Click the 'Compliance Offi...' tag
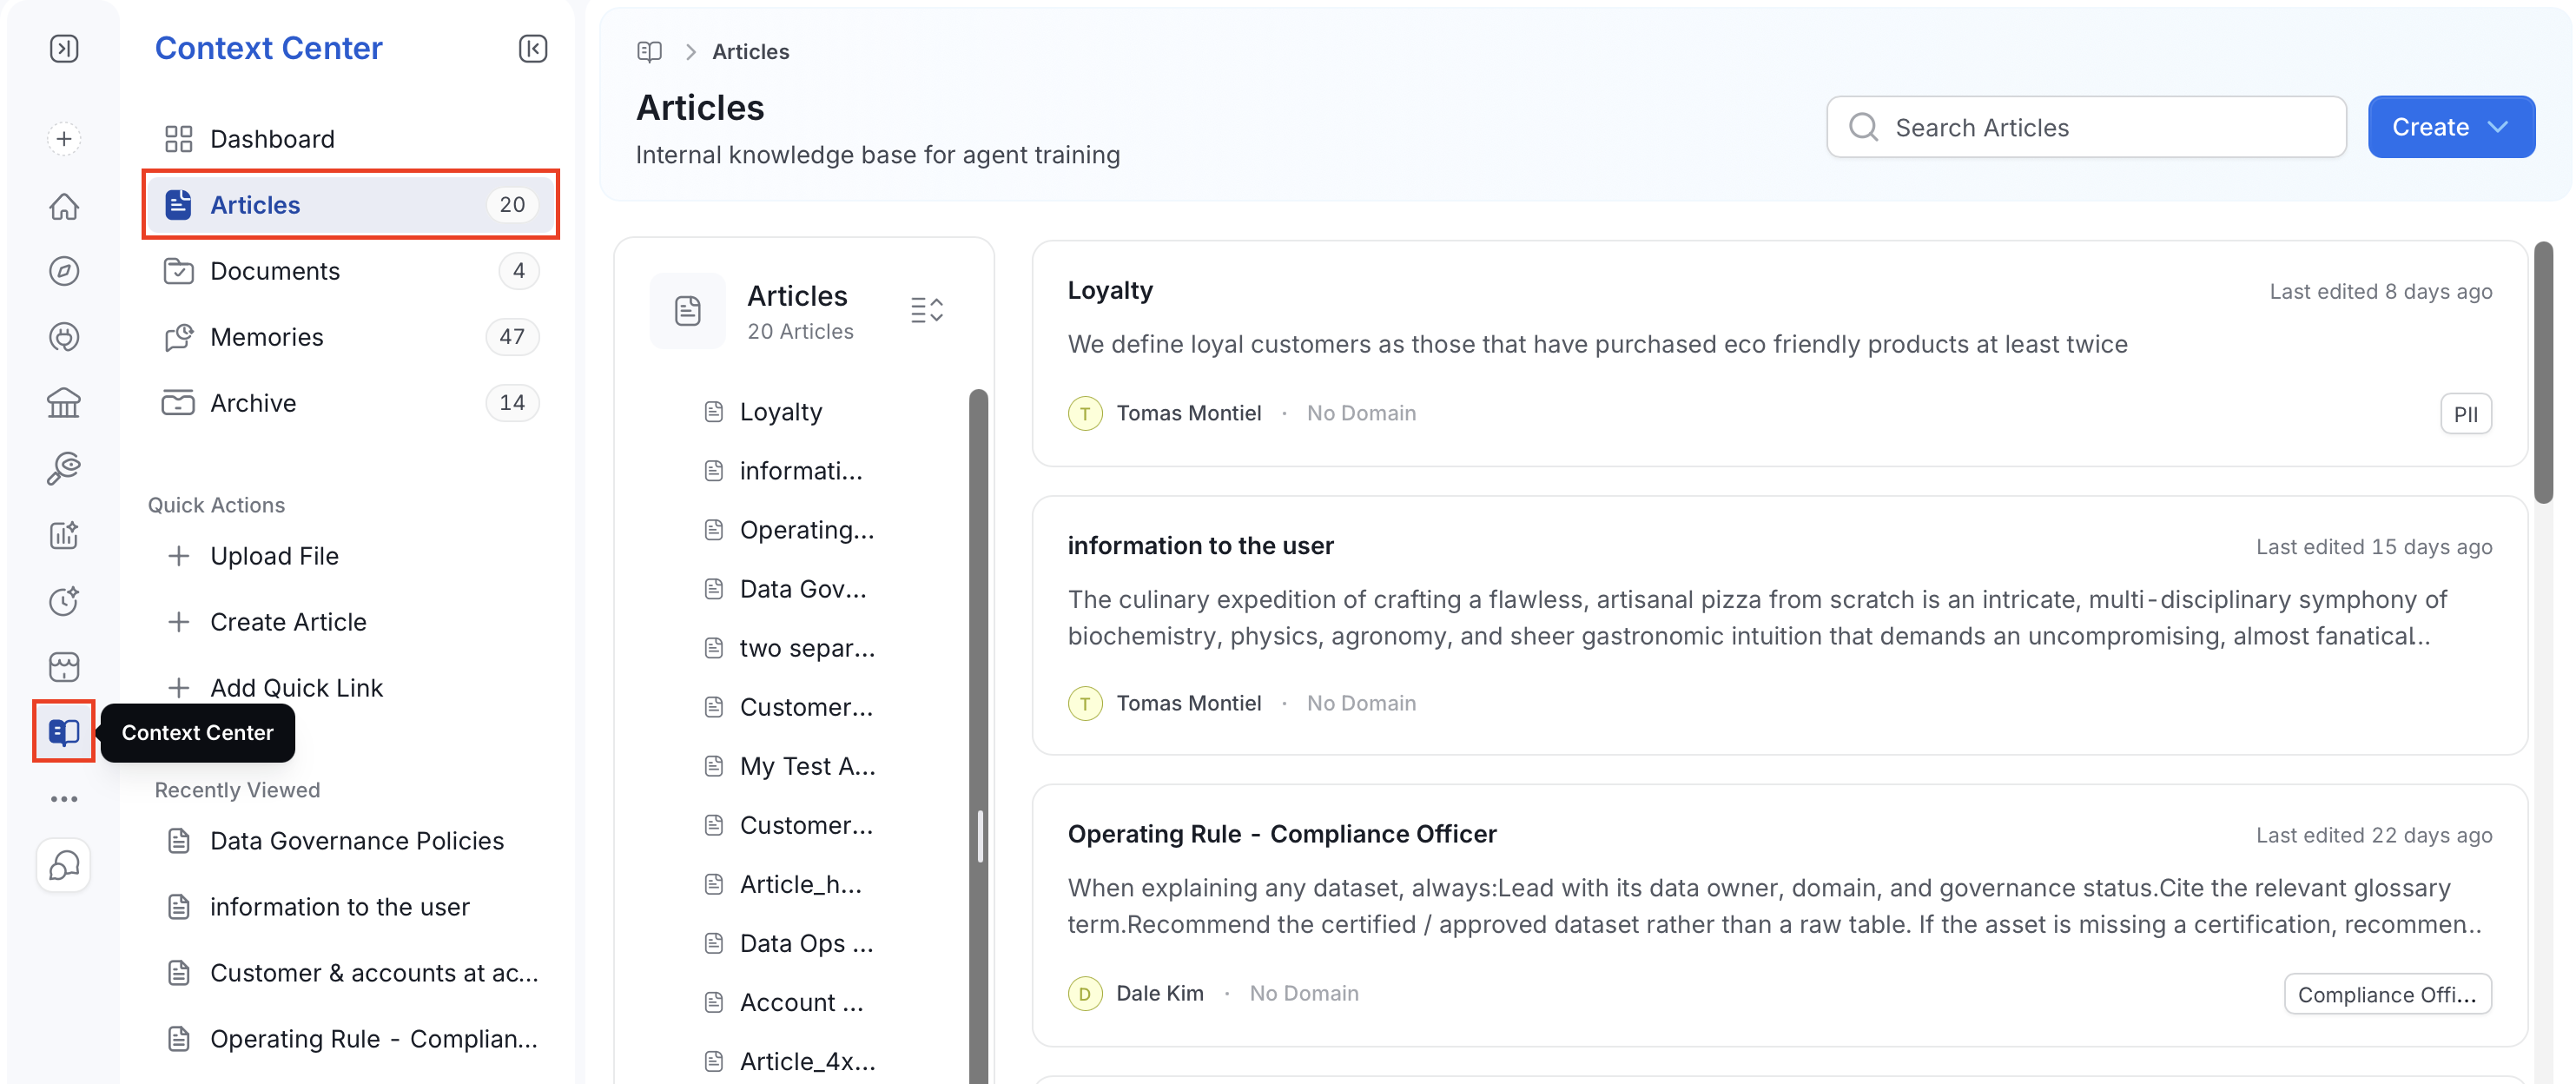This screenshot has height=1084, width=2576. pos(2387,994)
